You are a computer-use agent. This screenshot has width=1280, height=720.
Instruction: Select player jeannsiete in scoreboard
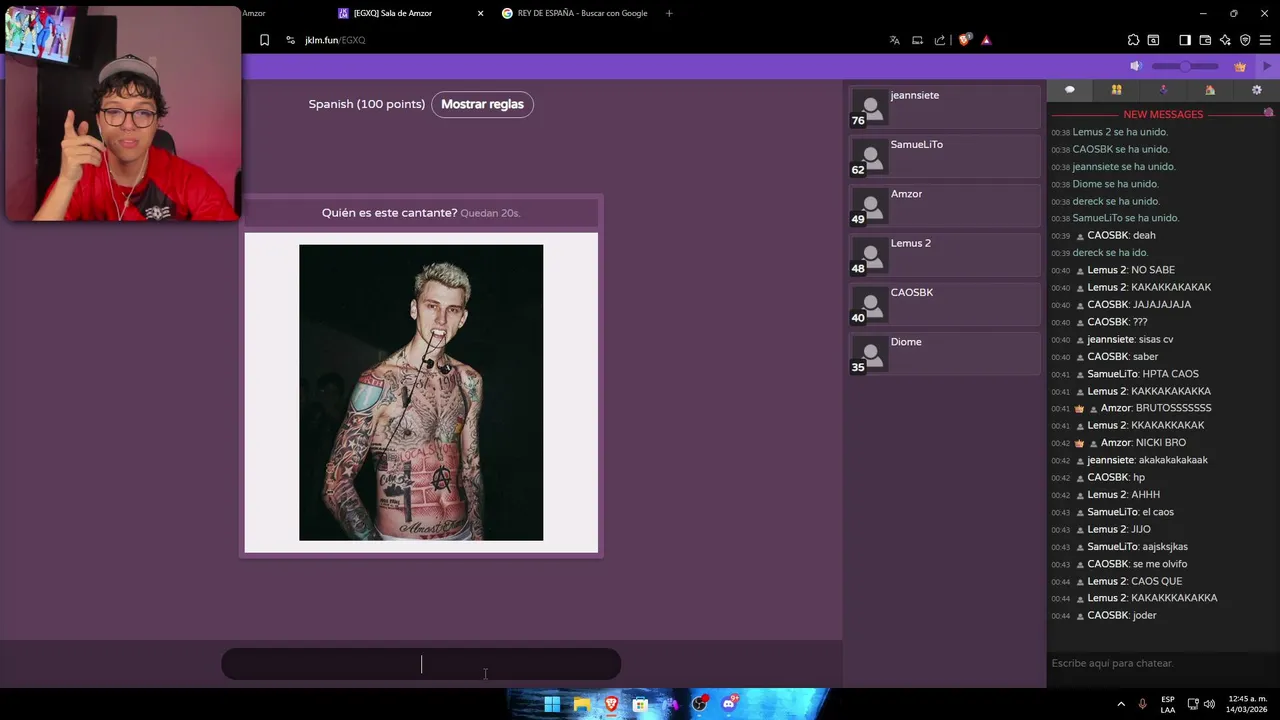[x=945, y=107]
